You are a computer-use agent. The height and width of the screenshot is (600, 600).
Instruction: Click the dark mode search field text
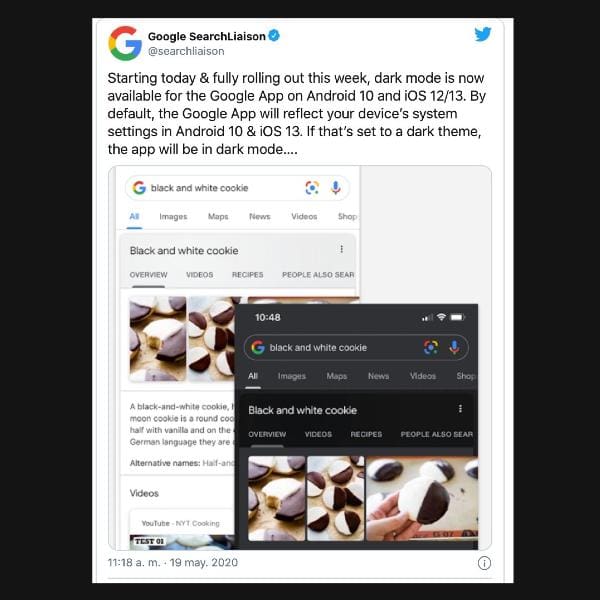pos(318,347)
